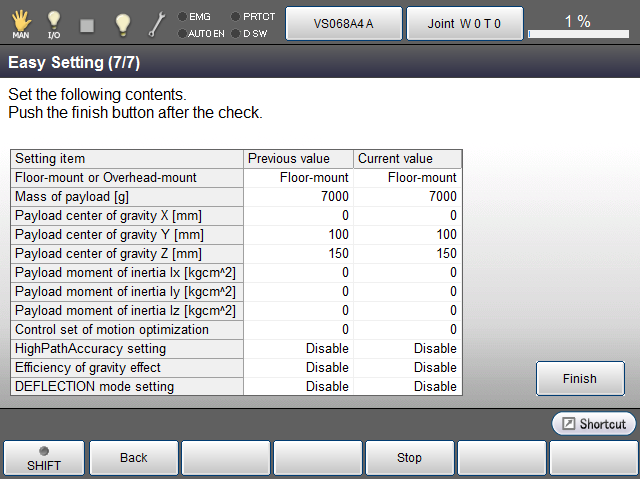
Task: Open the Shortcut button
Action: point(594,424)
